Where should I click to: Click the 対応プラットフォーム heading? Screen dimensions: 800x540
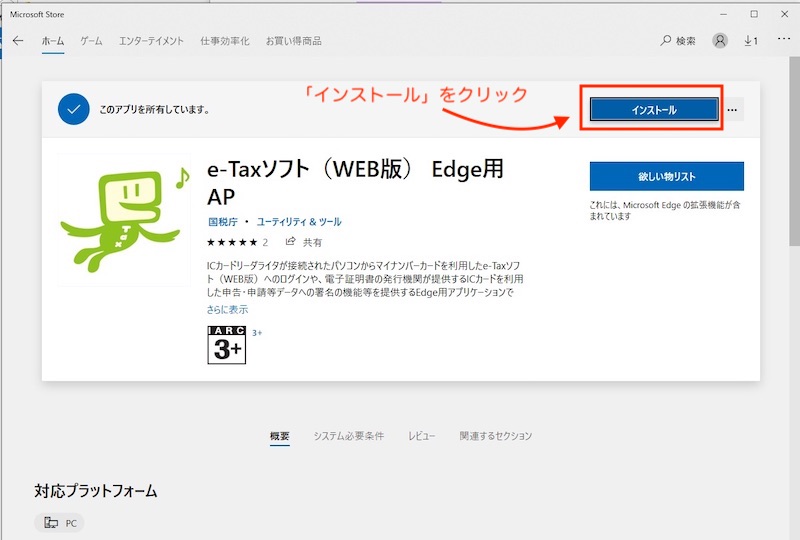tap(96, 490)
